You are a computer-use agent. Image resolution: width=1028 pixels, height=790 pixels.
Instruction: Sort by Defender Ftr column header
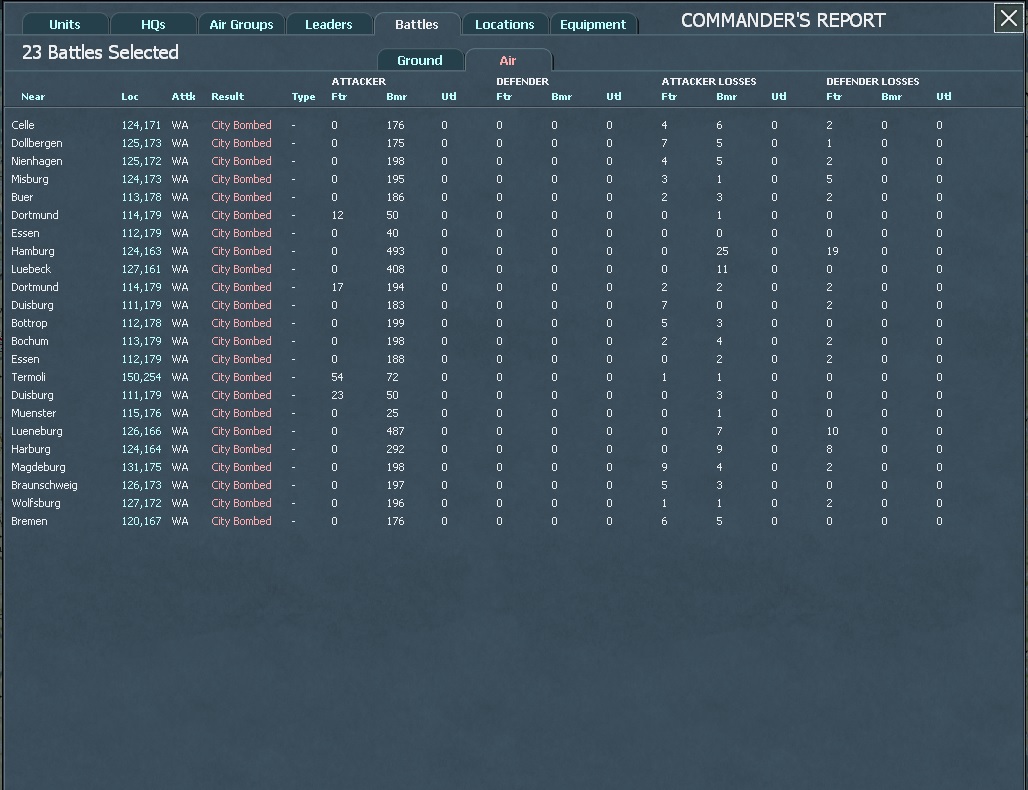(504, 96)
